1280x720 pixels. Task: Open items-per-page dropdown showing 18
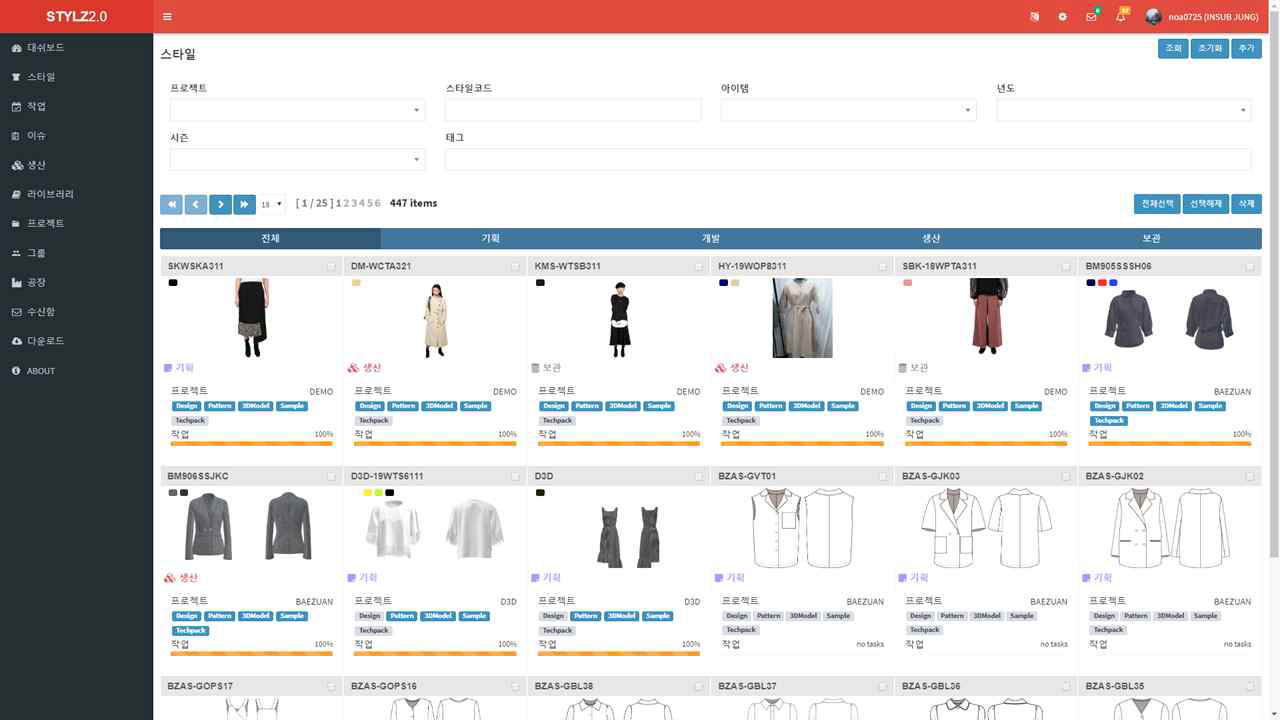[271, 204]
